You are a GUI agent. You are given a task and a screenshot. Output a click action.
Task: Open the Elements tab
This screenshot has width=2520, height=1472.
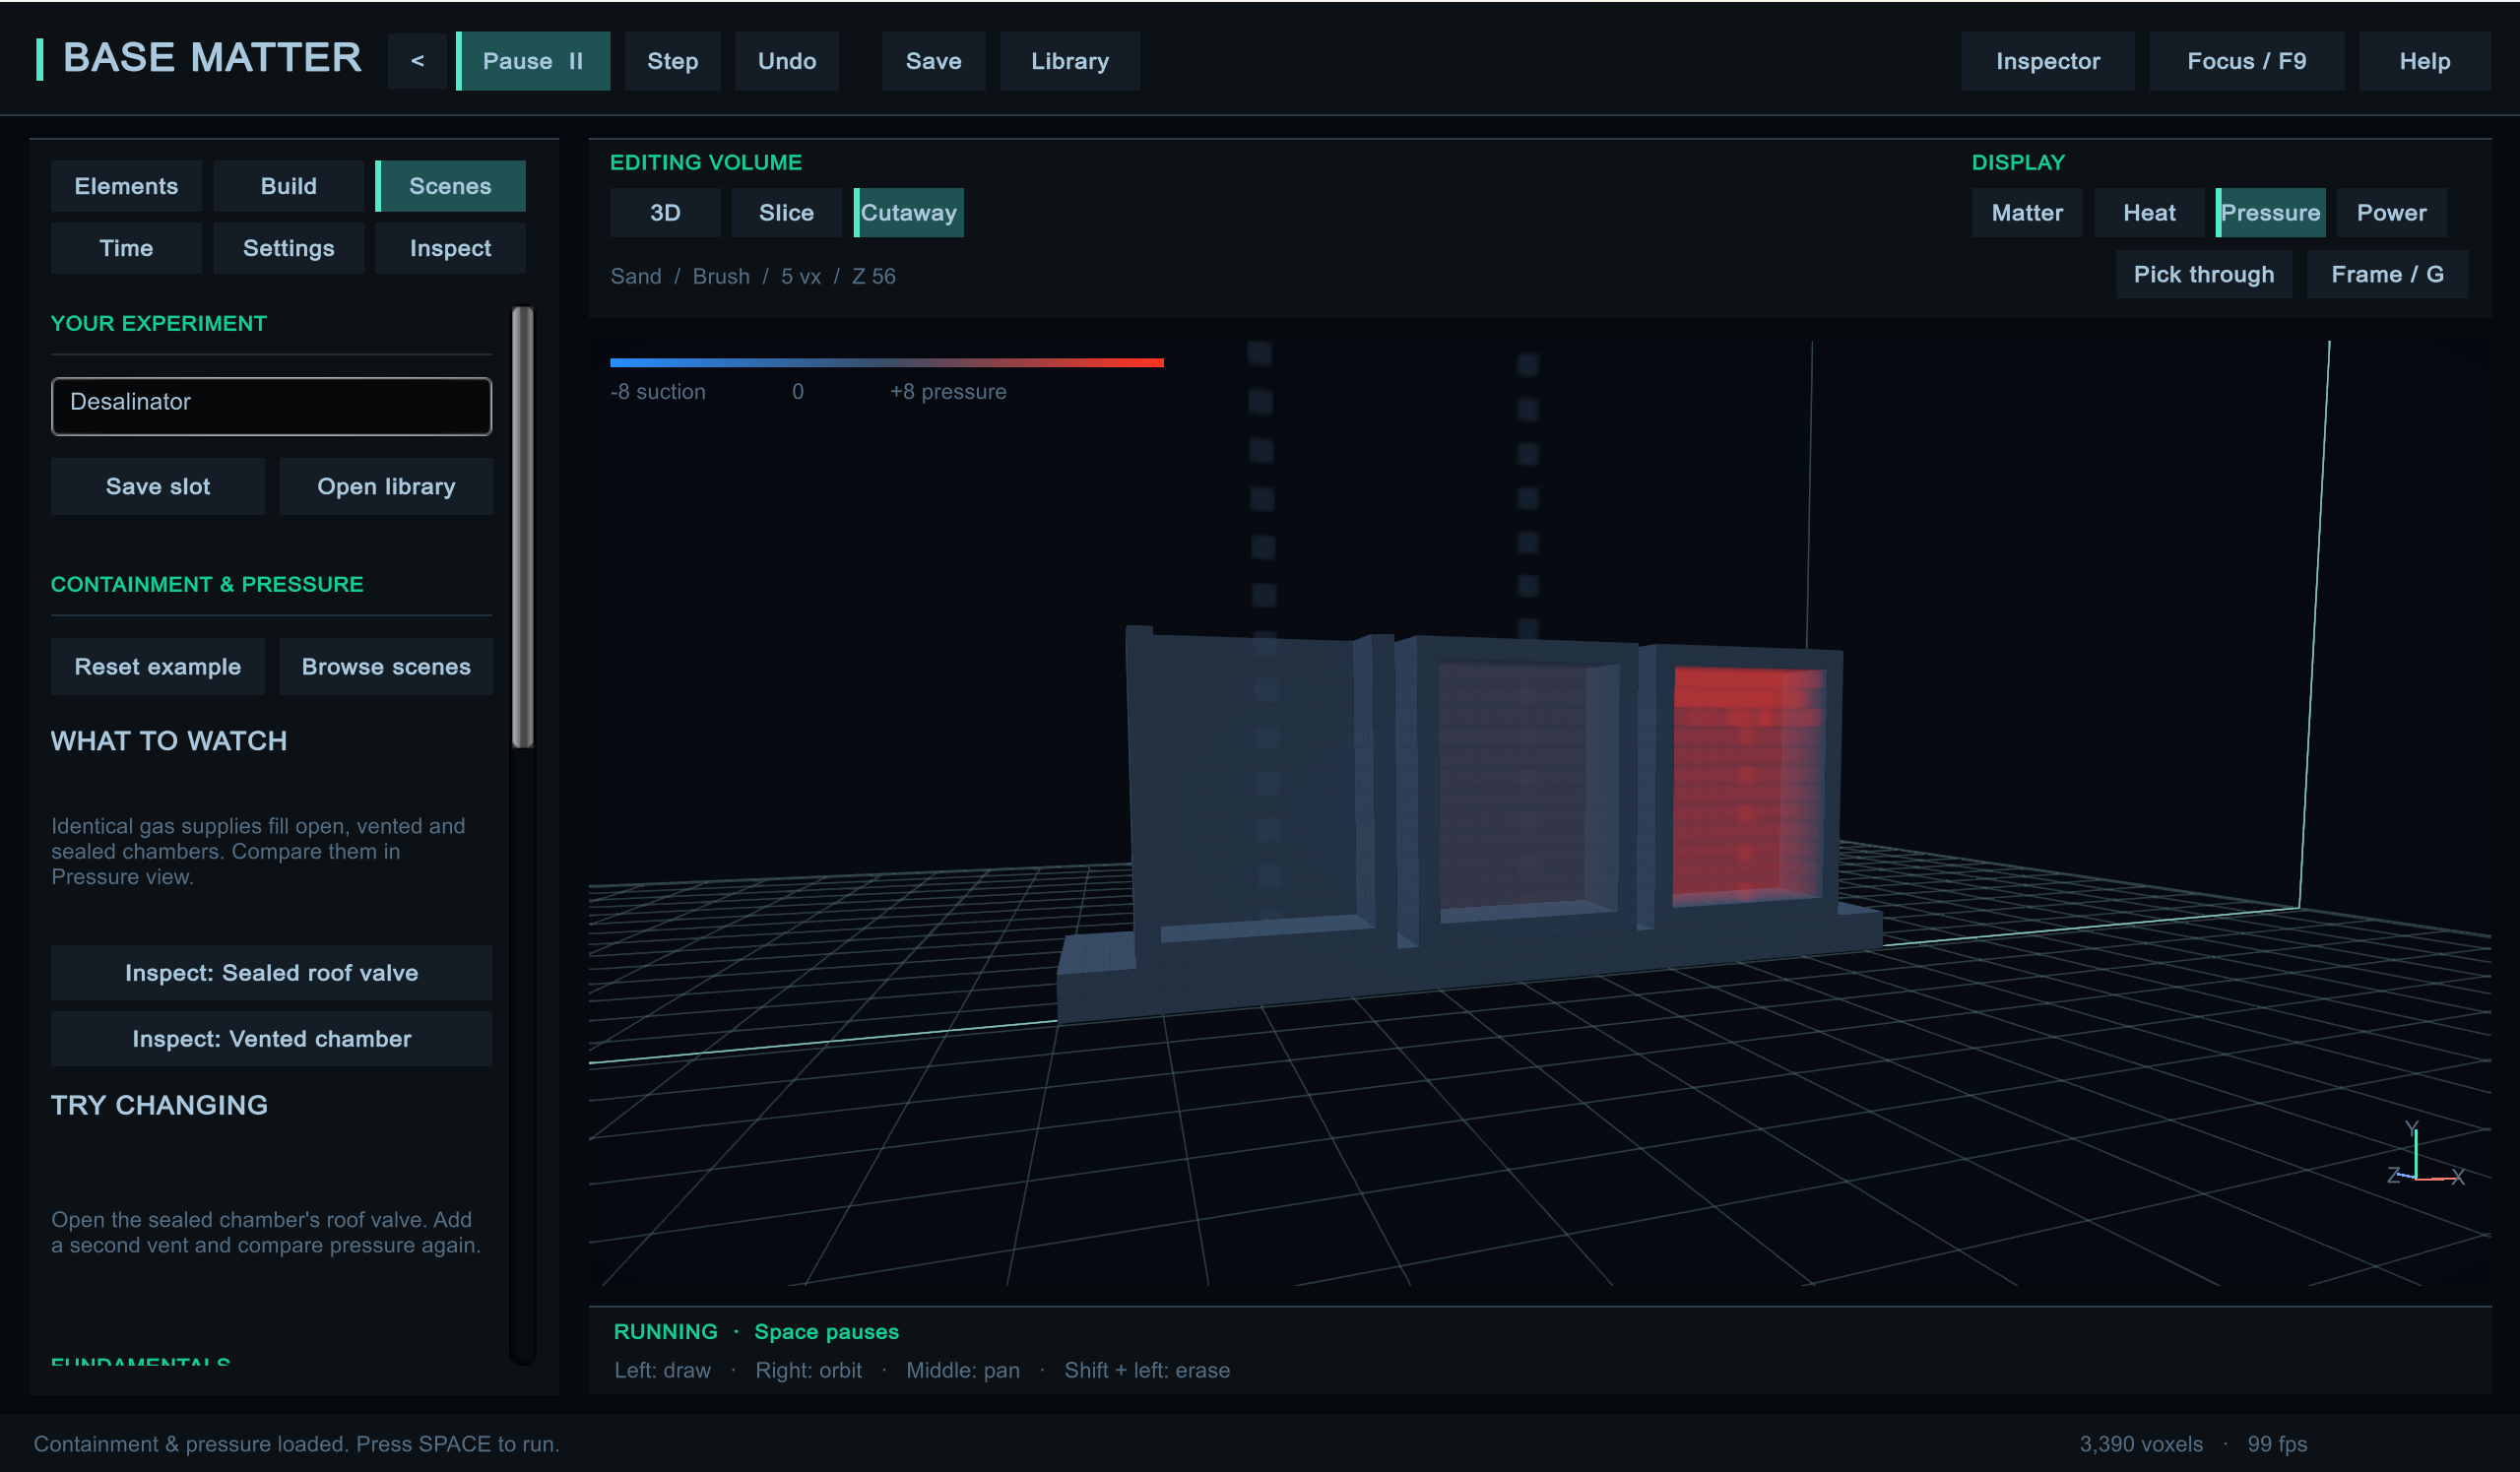point(126,186)
